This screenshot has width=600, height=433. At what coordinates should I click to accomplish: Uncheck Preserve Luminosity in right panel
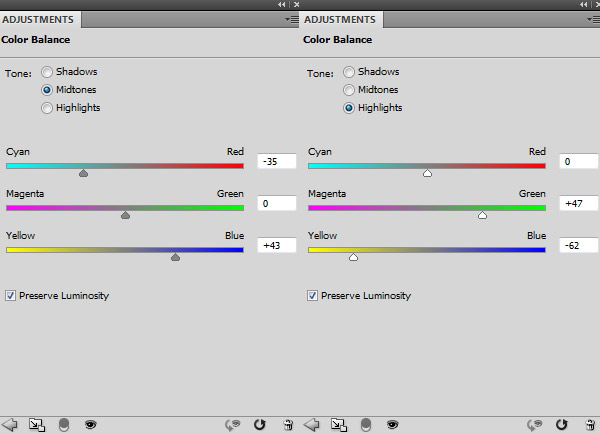[313, 296]
